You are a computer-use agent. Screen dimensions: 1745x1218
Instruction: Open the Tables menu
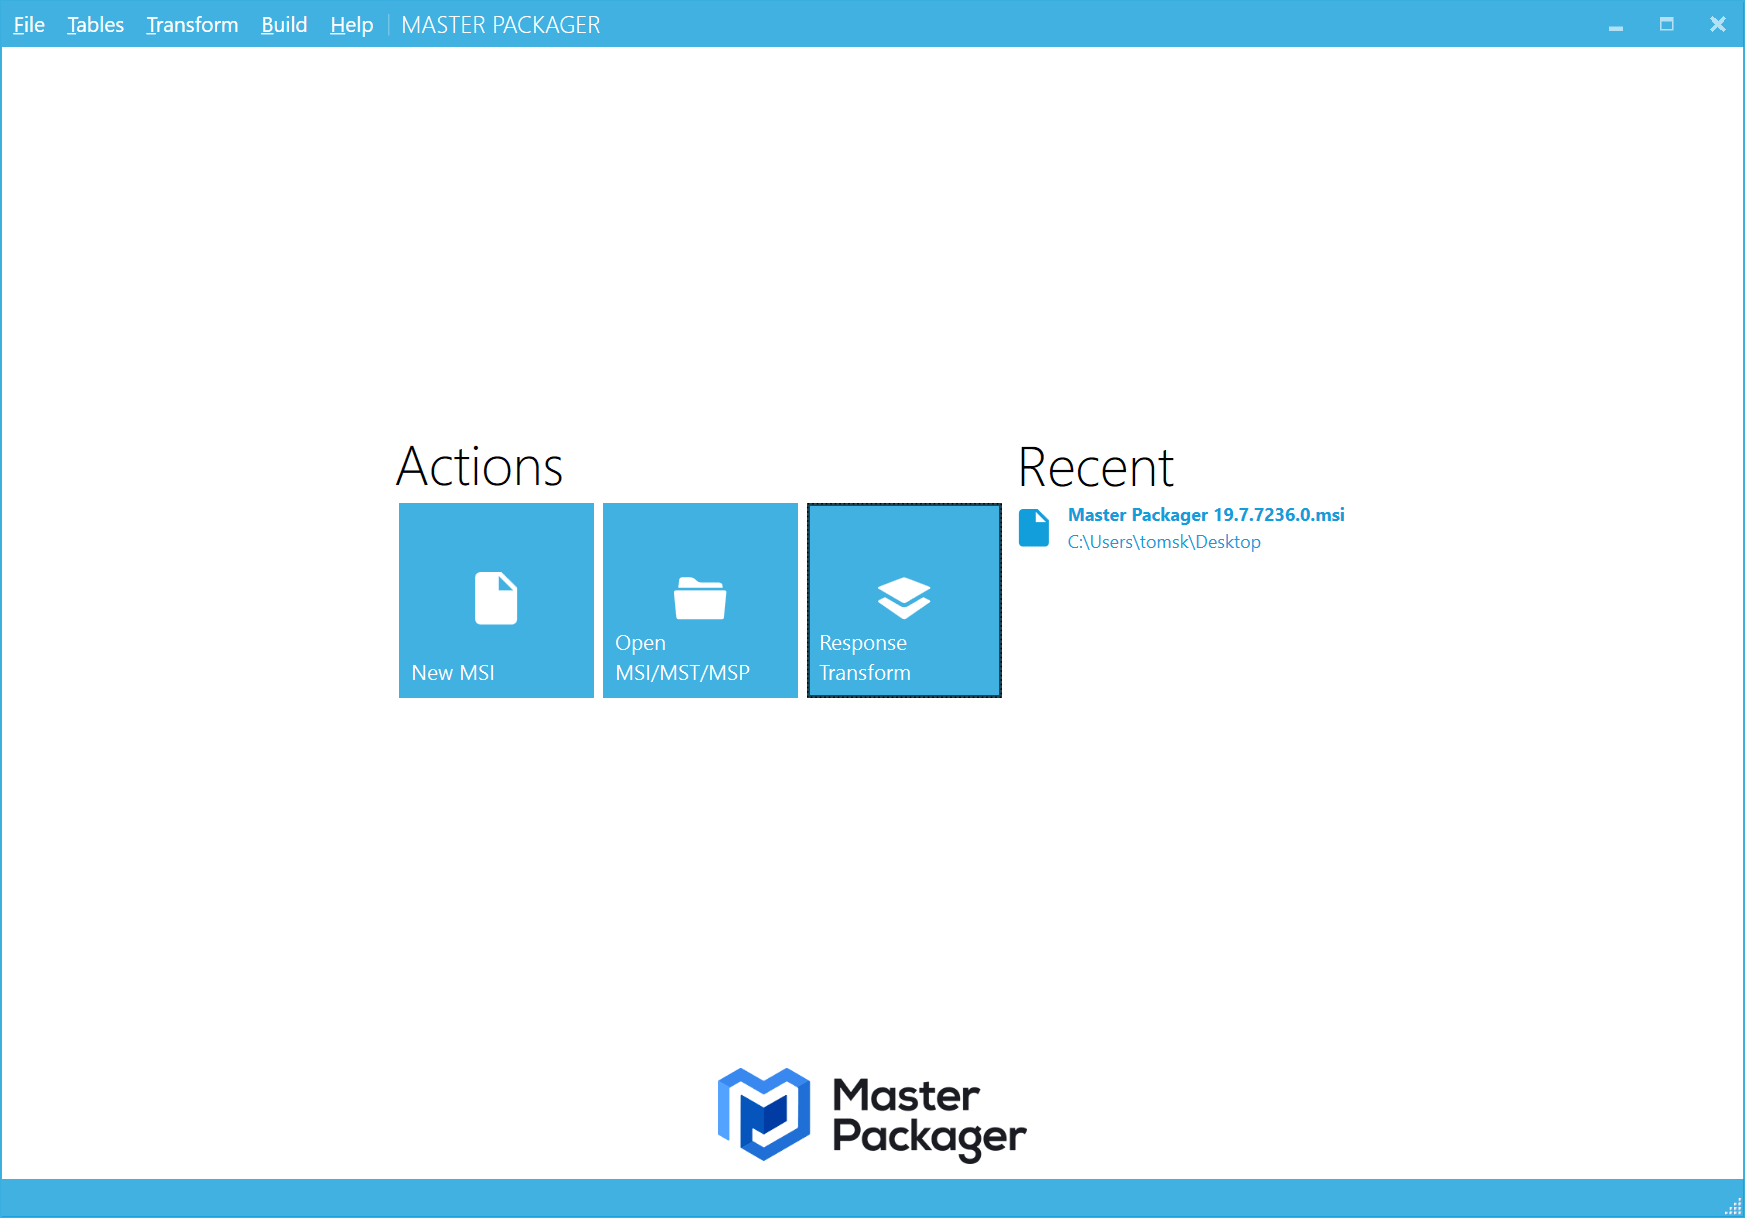pos(95,24)
